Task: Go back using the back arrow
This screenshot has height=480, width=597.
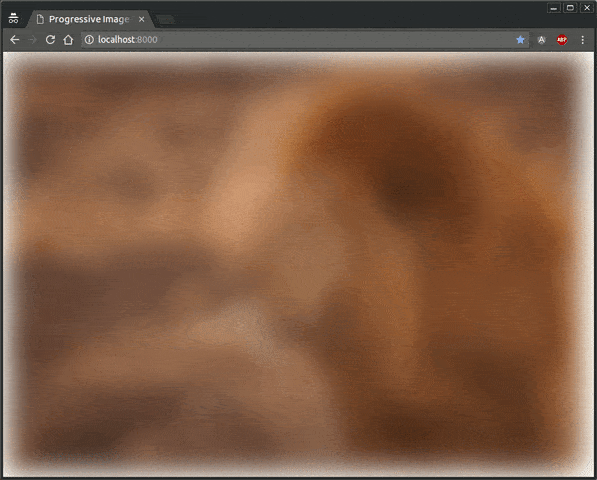Action: click(x=14, y=40)
